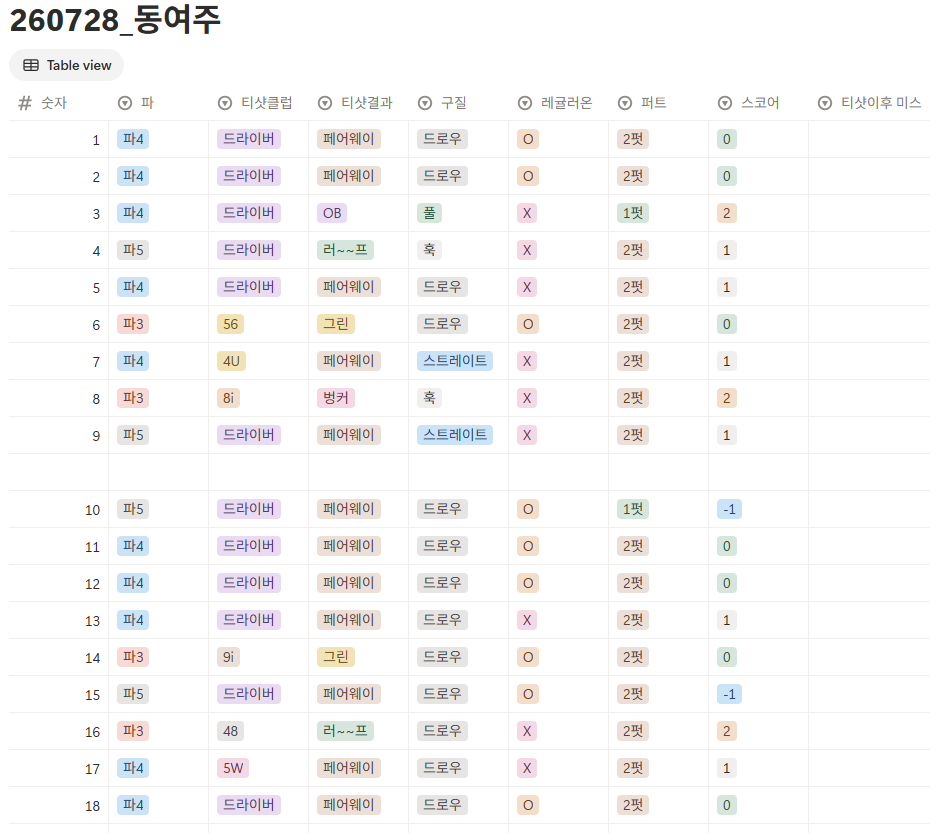Select the 5W club tag in row 17

click(233, 768)
